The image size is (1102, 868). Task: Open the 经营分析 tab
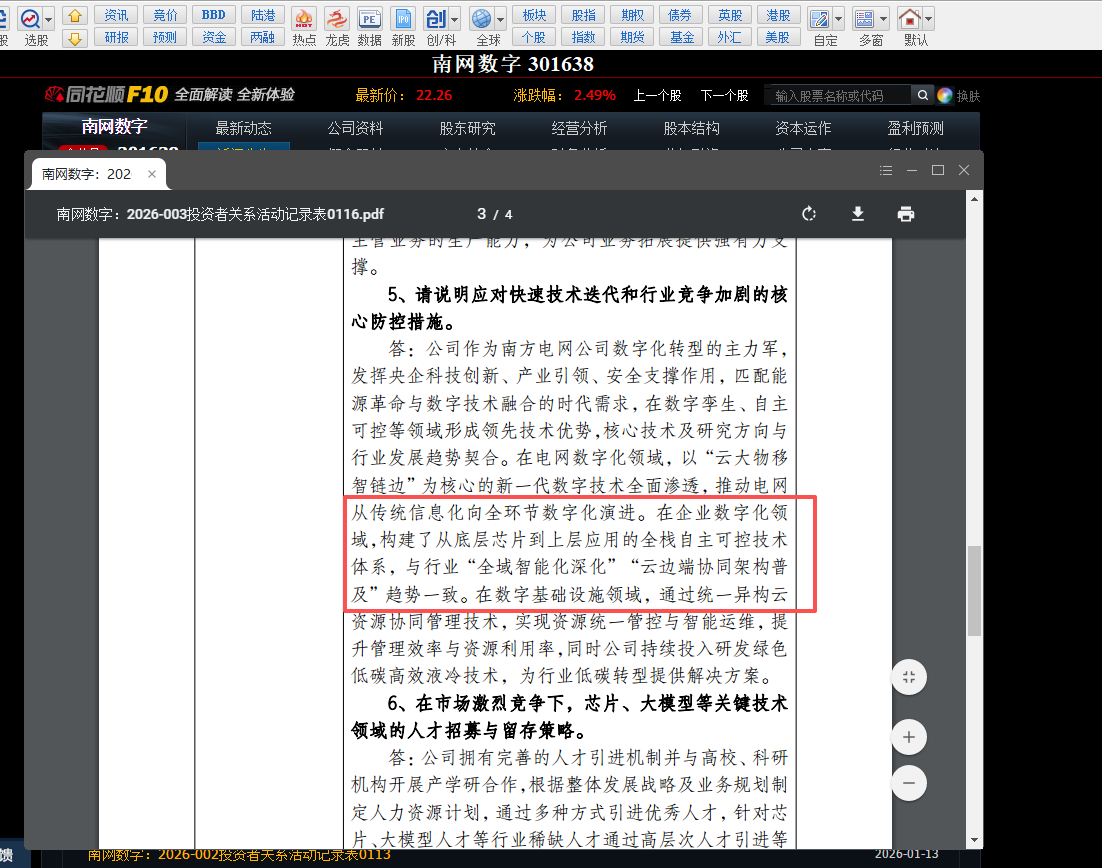[x=579, y=129]
